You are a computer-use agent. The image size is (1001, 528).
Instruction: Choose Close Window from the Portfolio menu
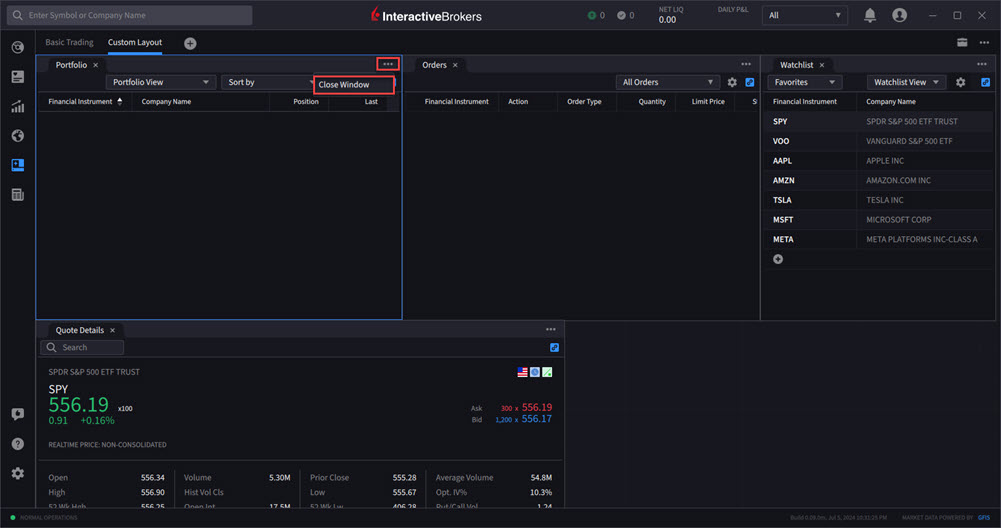coord(354,84)
